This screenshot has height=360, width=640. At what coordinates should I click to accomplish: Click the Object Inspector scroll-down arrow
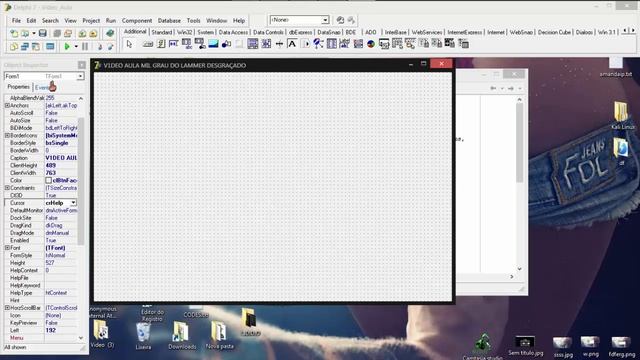[x=81, y=338]
